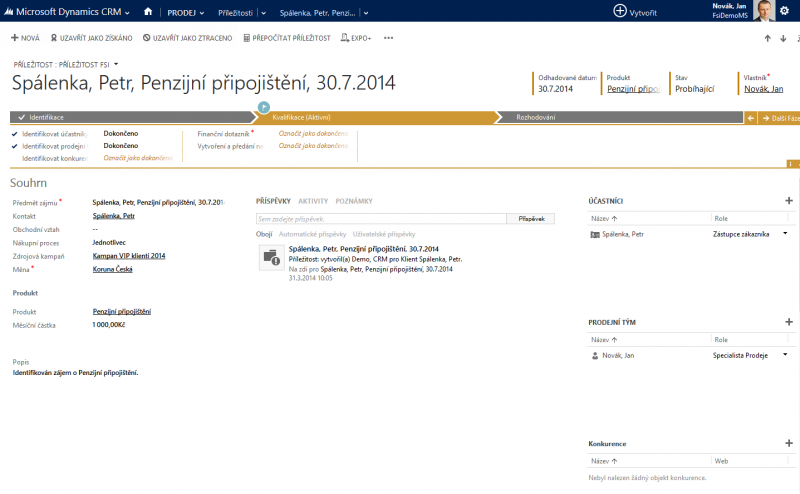Image resolution: width=800 pixels, height=494 pixels.
Task: Click Příležitosti in the navigation bar
Action: coord(235,13)
